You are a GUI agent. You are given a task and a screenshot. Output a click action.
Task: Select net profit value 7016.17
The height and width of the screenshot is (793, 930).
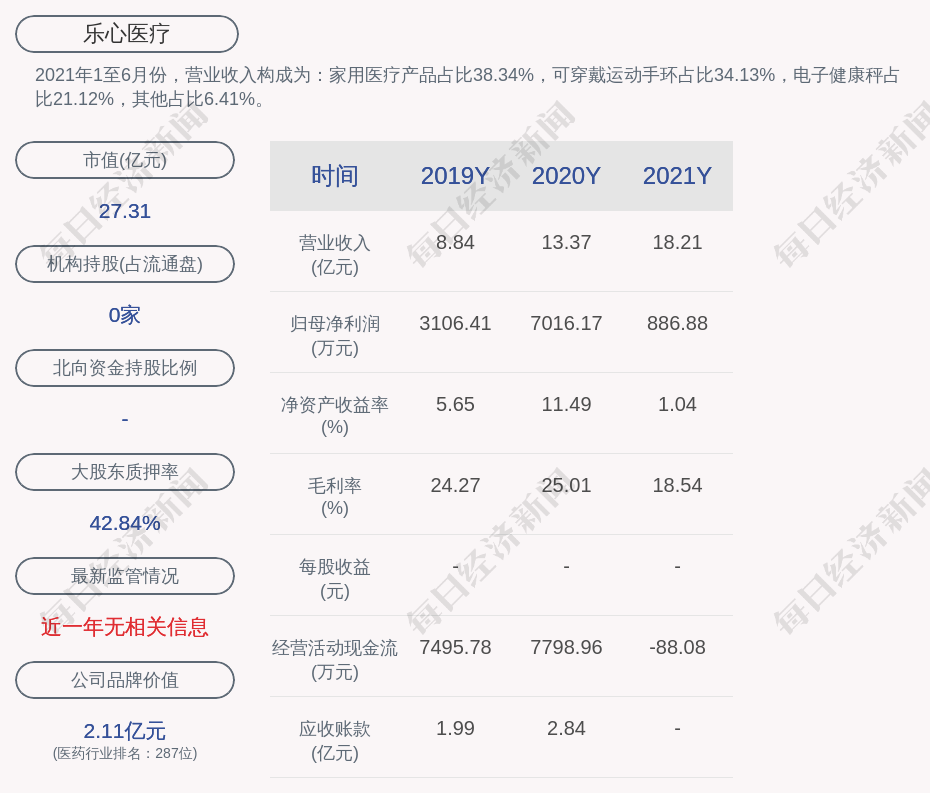566,323
